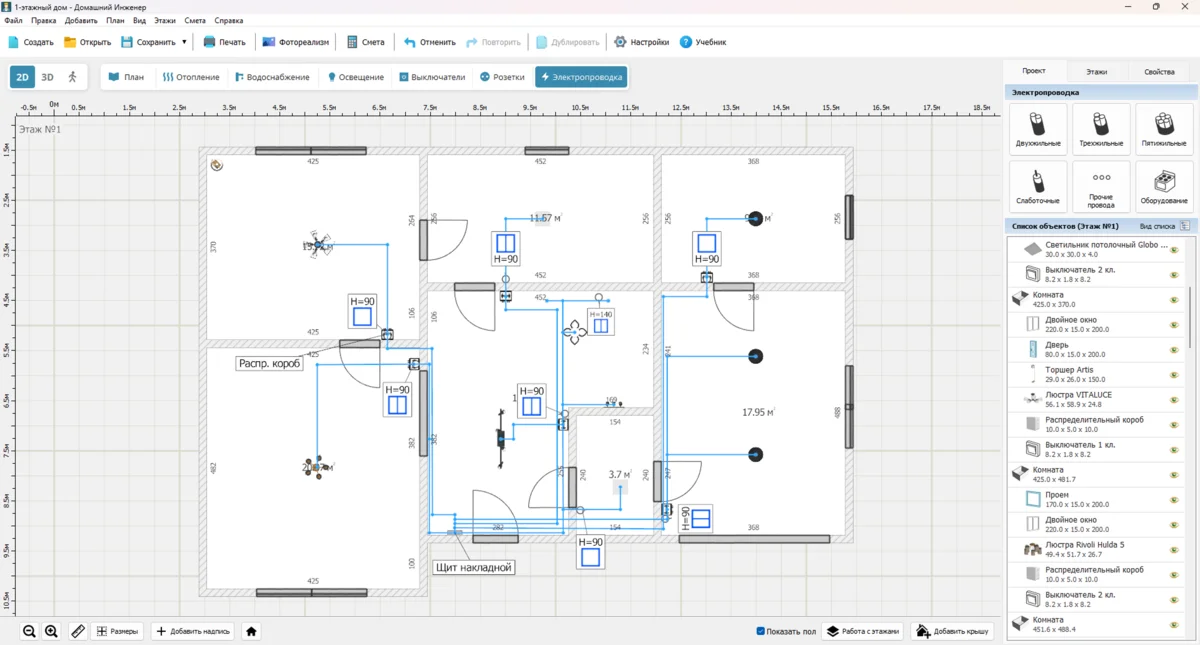Viewport: 1200px width, 645px height.
Task: Select the Двужильные two-core cable
Action: [1038, 129]
